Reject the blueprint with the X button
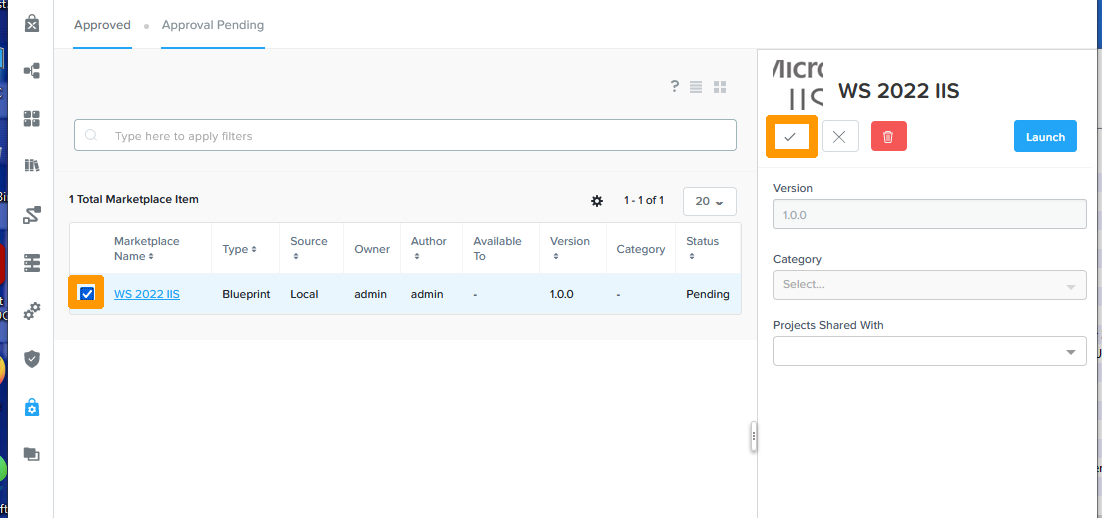This screenshot has height=518, width=1102. pos(840,137)
